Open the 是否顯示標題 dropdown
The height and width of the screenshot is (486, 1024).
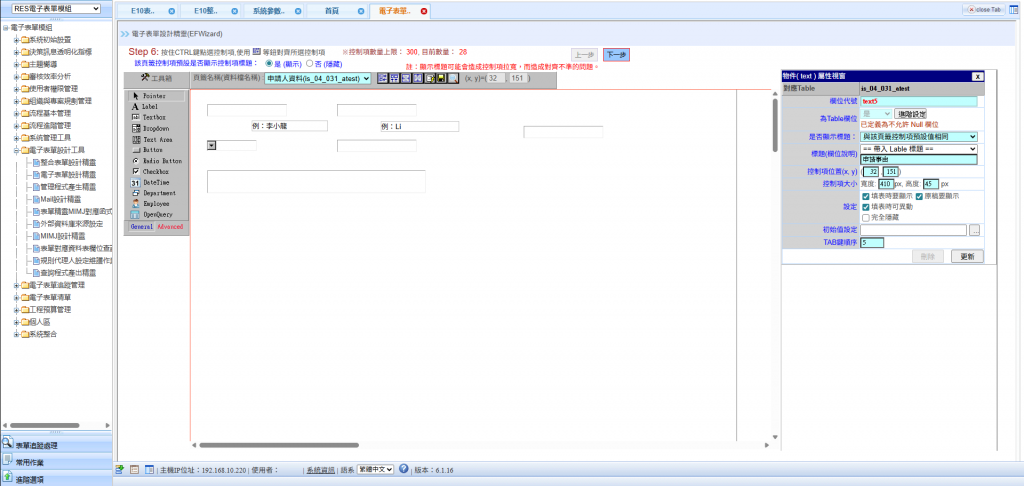pyautogui.click(x=919, y=137)
